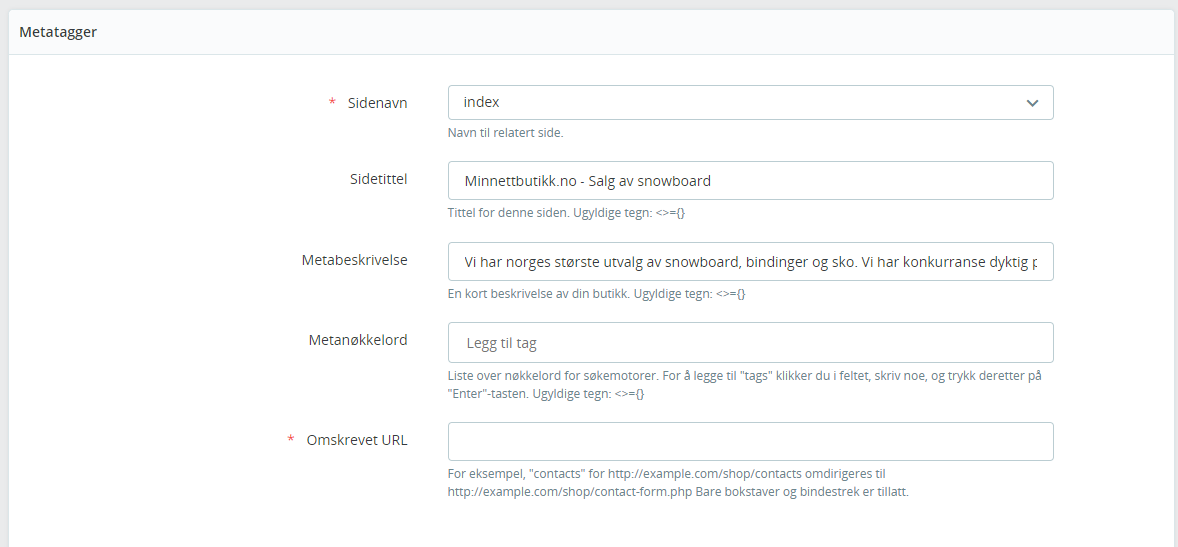The image size is (1178, 547).
Task: Click the Omskrevet URL field label
Action: point(357,440)
